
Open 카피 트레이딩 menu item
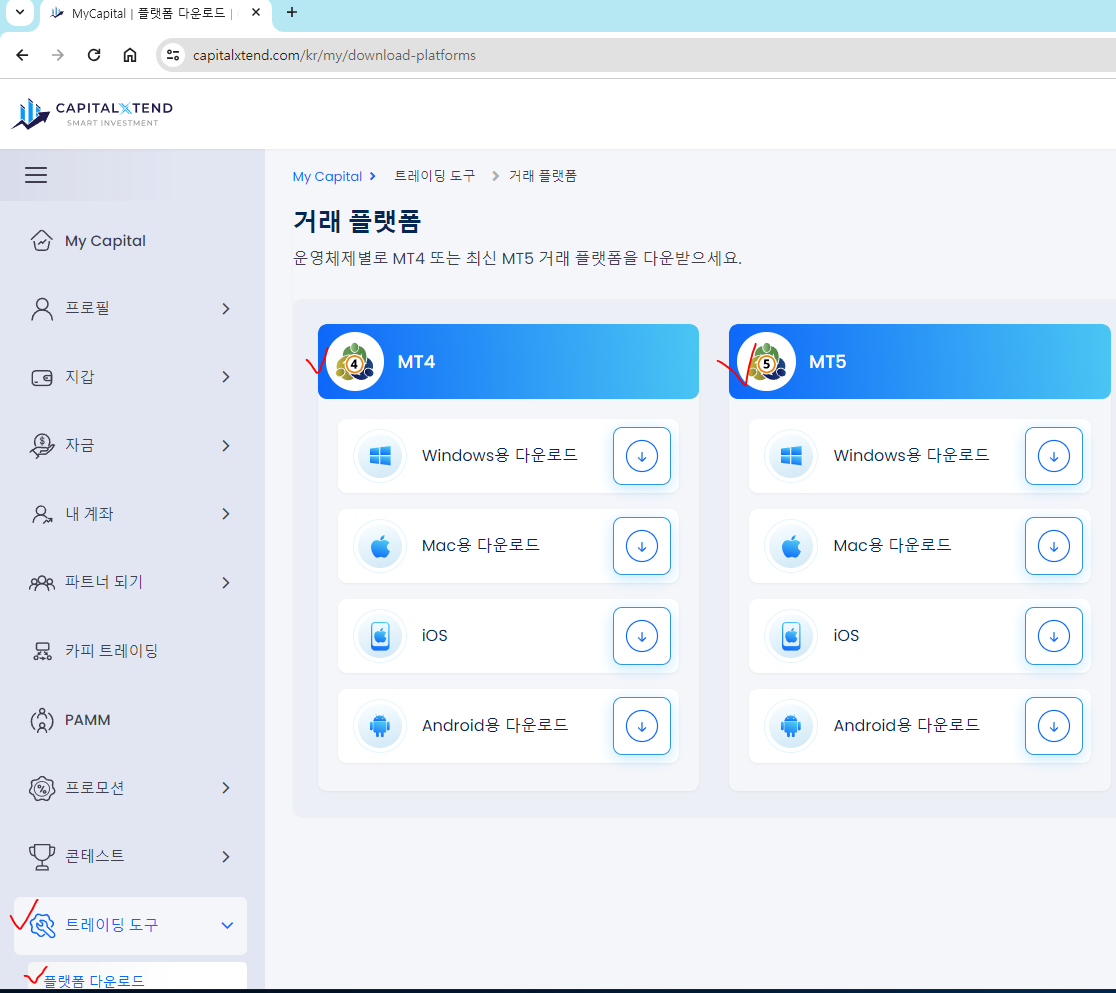(x=131, y=651)
